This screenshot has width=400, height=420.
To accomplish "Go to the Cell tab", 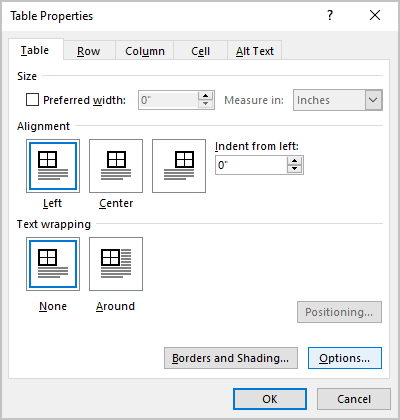I will [x=200, y=51].
